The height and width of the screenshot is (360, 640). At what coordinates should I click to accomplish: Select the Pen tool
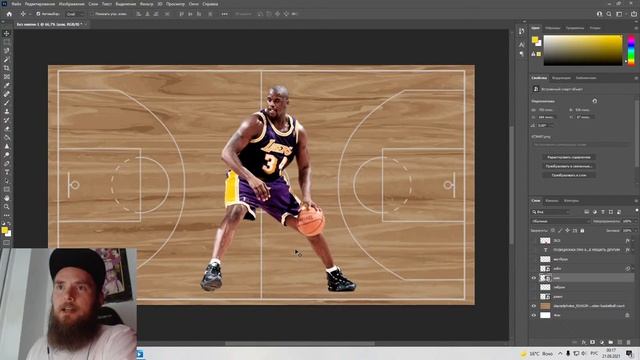click(x=7, y=163)
